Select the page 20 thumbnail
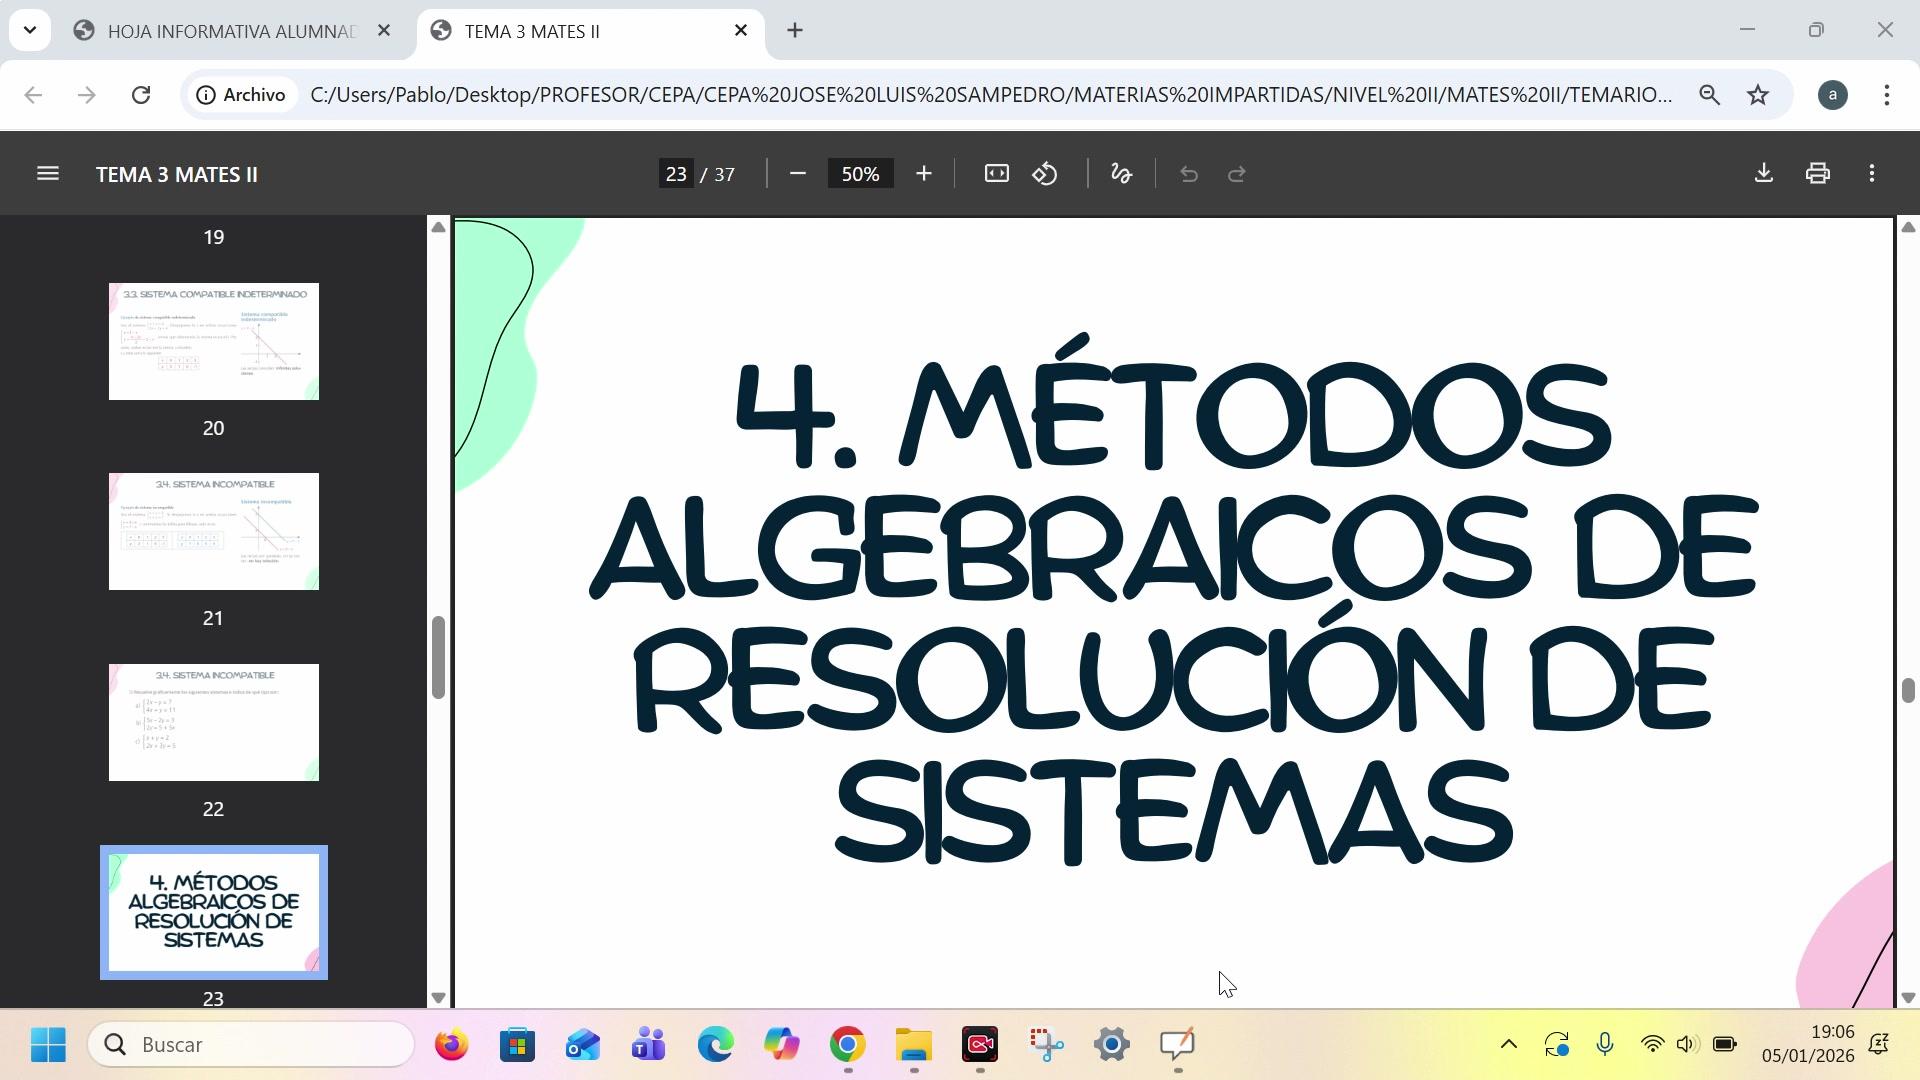This screenshot has height=1080, width=1920. point(214,341)
